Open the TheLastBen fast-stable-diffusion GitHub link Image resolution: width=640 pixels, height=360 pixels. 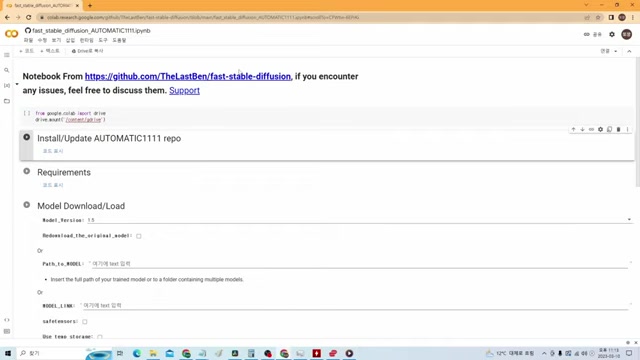click(188, 76)
